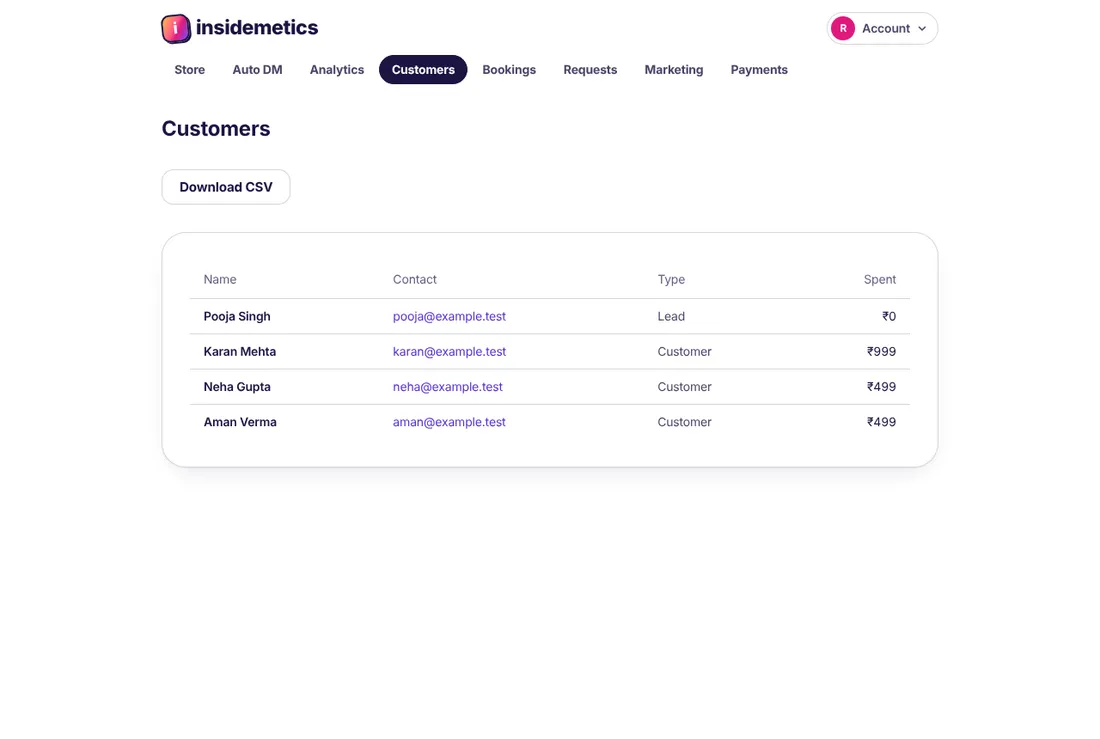The height and width of the screenshot is (739, 1100).
Task: Click the R avatar circle
Action: pos(843,29)
